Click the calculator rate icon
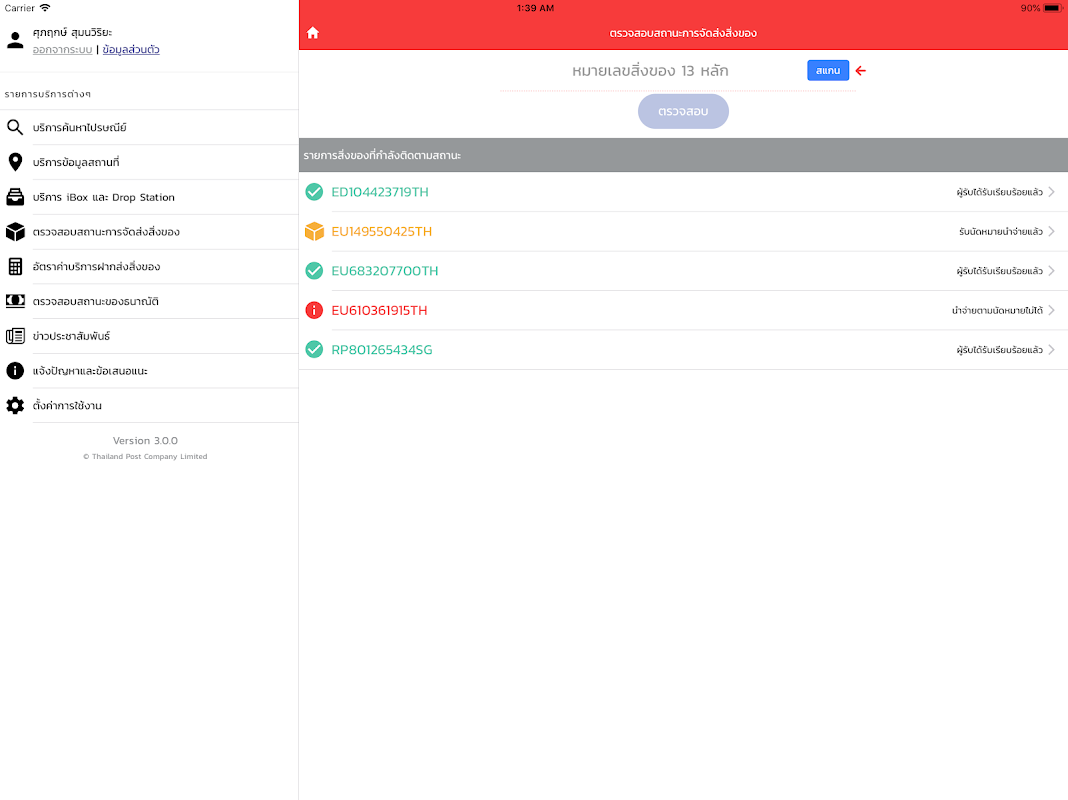The width and height of the screenshot is (1068, 800). coord(15,266)
